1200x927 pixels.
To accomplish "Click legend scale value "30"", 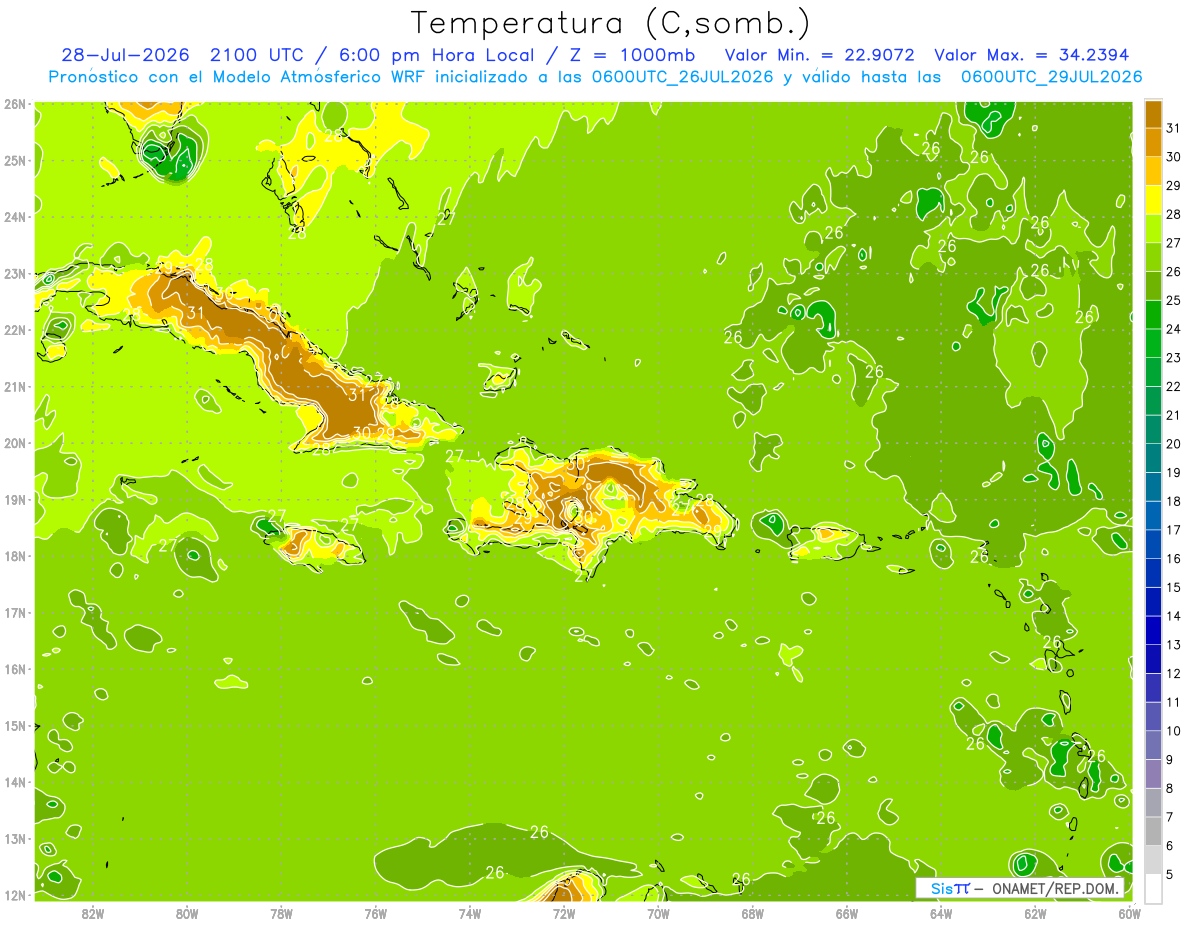I will tap(1174, 157).
